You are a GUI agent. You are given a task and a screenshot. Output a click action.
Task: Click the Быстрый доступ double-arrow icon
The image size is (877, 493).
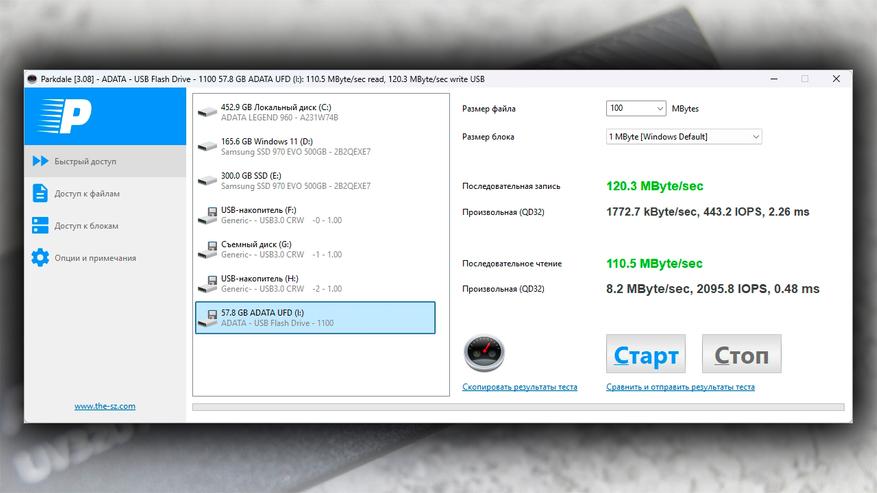tap(40, 161)
